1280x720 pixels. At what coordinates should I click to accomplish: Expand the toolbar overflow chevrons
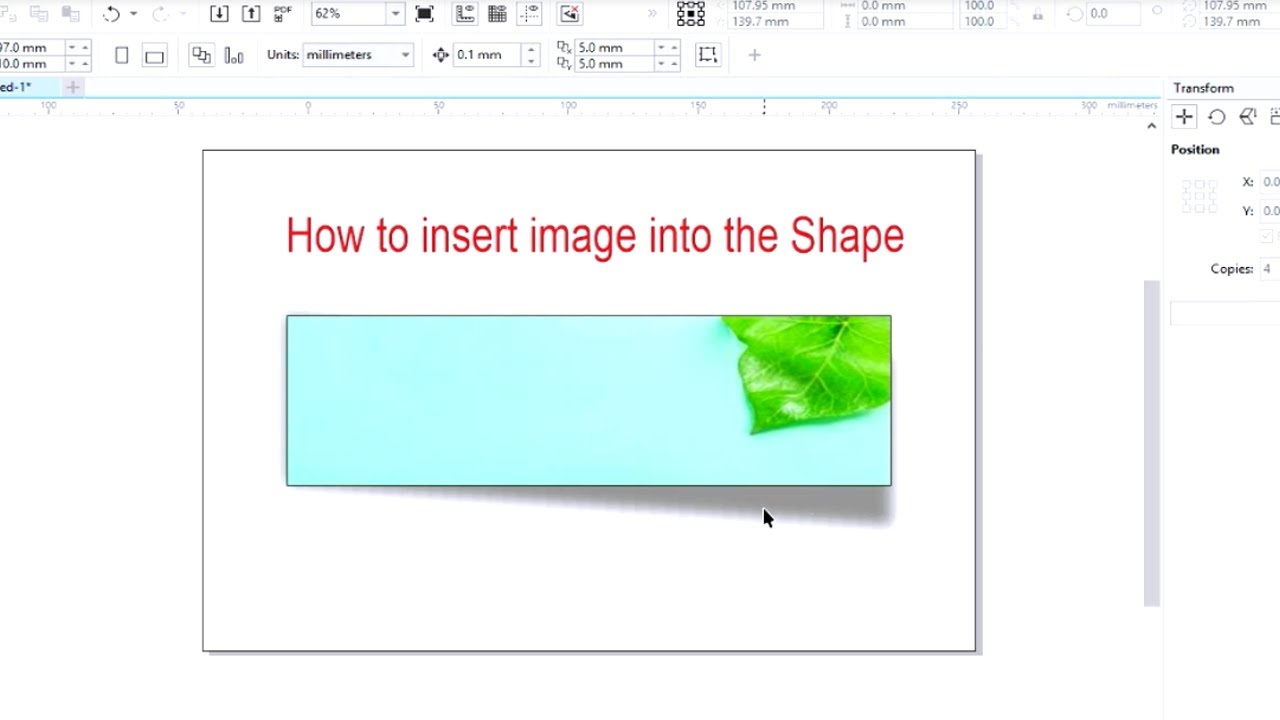point(653,14)
